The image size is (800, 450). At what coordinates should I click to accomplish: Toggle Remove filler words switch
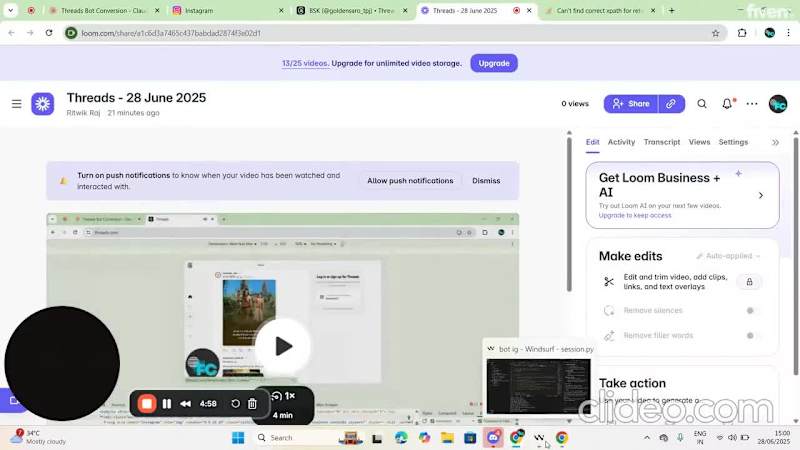752,335
